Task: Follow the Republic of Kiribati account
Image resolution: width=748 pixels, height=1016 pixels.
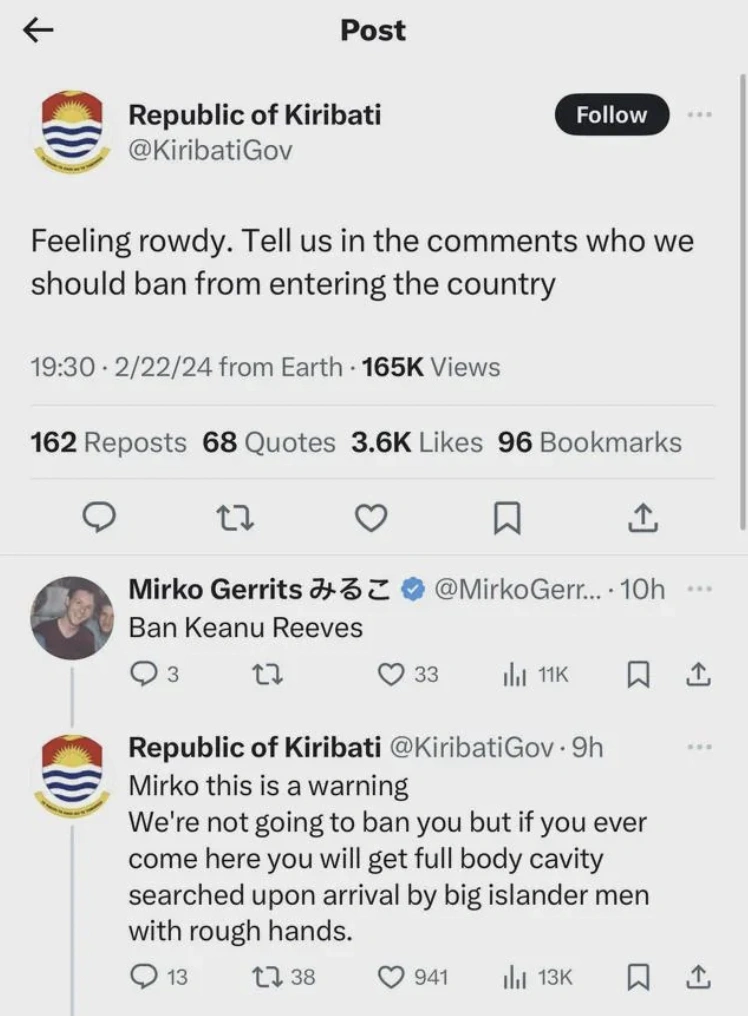Action: point(611,115)
